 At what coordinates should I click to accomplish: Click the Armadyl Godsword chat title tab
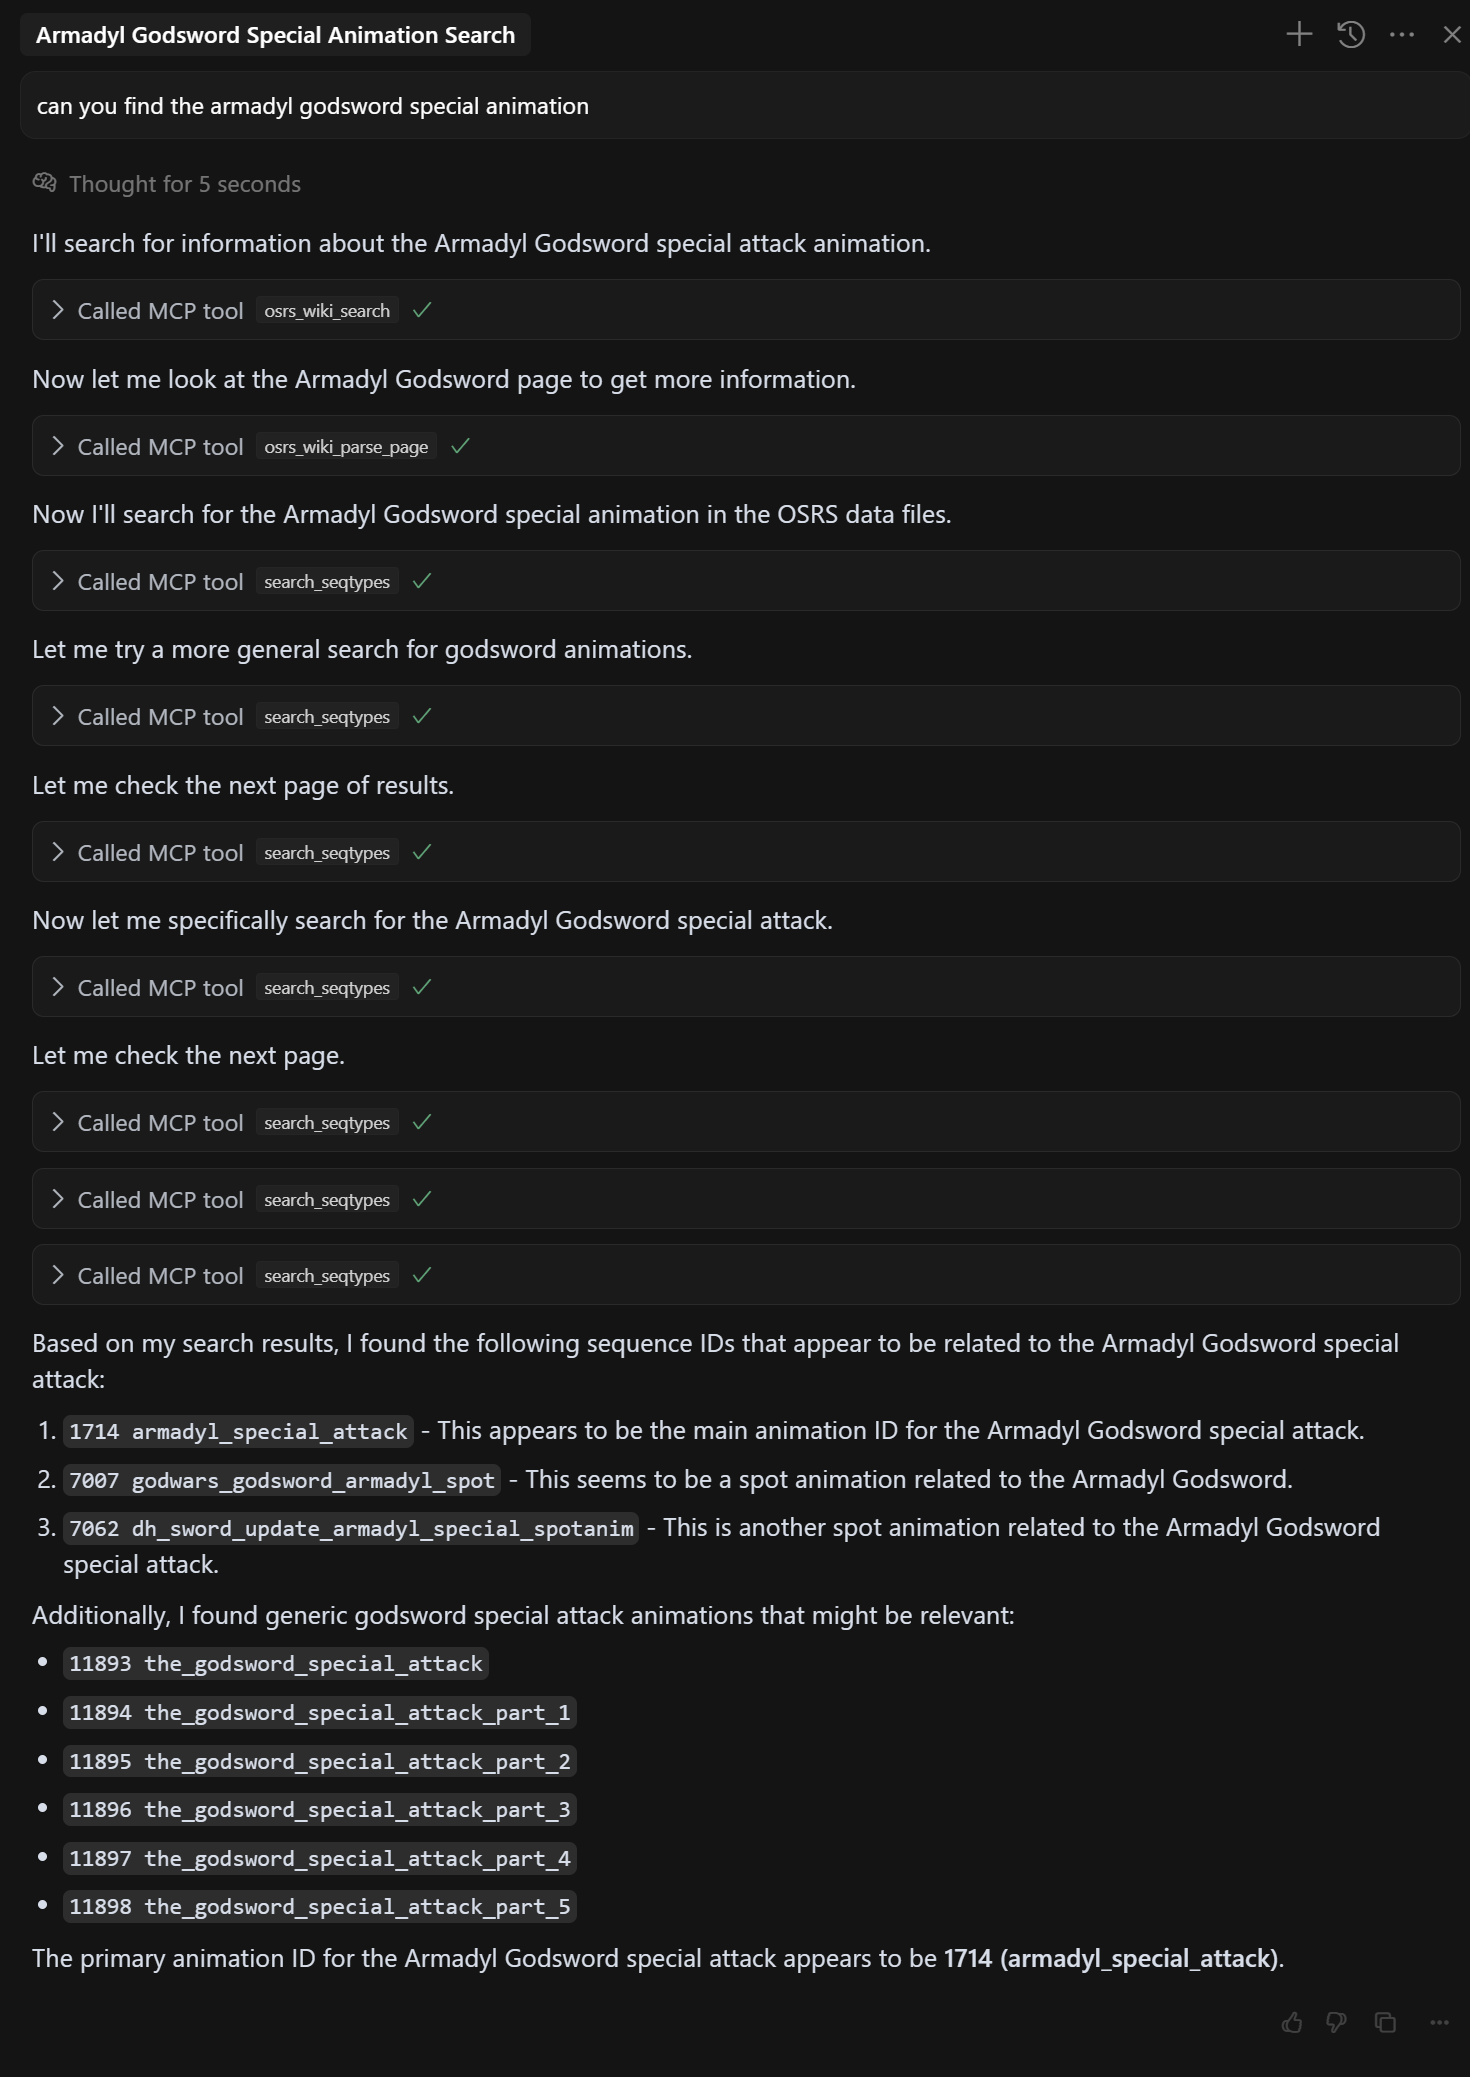275,35
